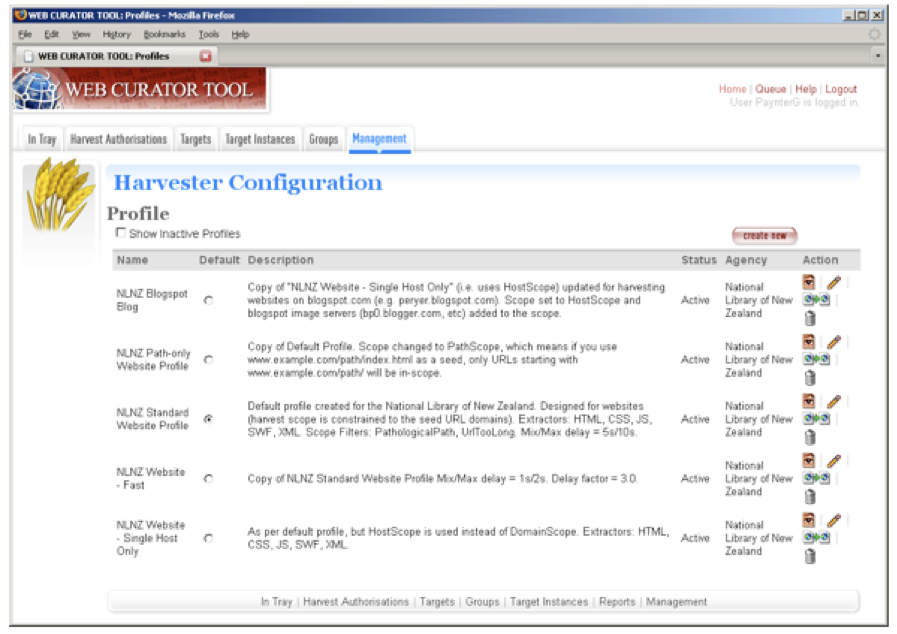
Task: Switch to the Targets tab
Action: click(195, 140)
